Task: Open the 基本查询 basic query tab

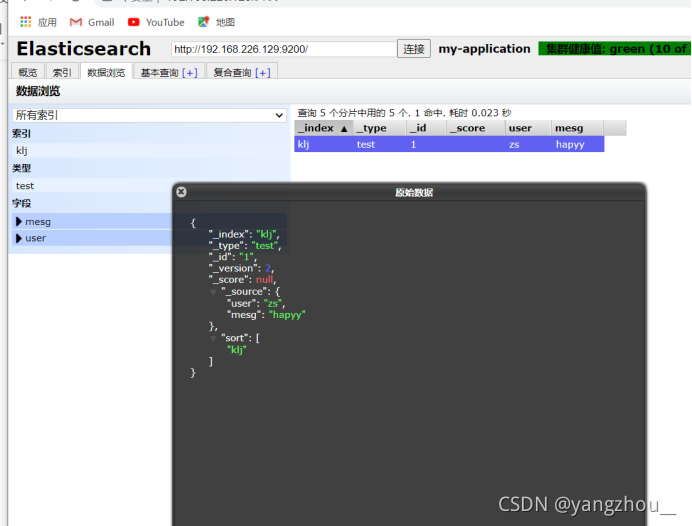Action: (159, 72)
